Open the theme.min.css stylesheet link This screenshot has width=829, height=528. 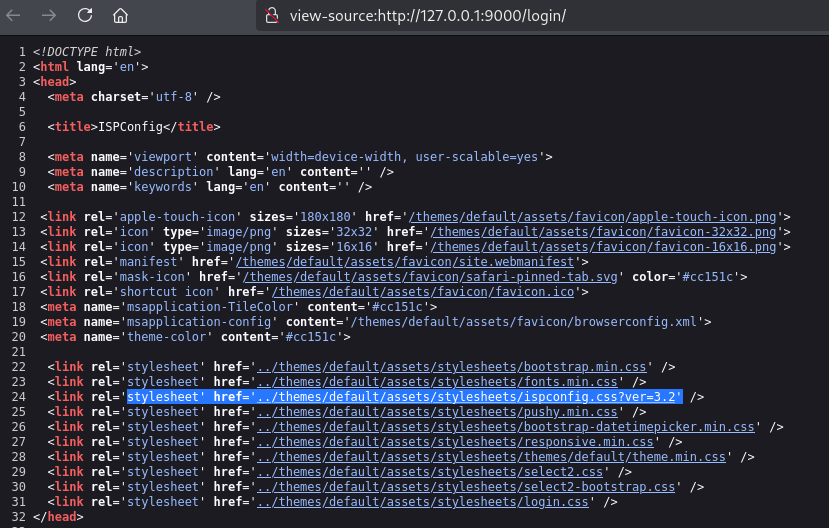click(492, 457)
